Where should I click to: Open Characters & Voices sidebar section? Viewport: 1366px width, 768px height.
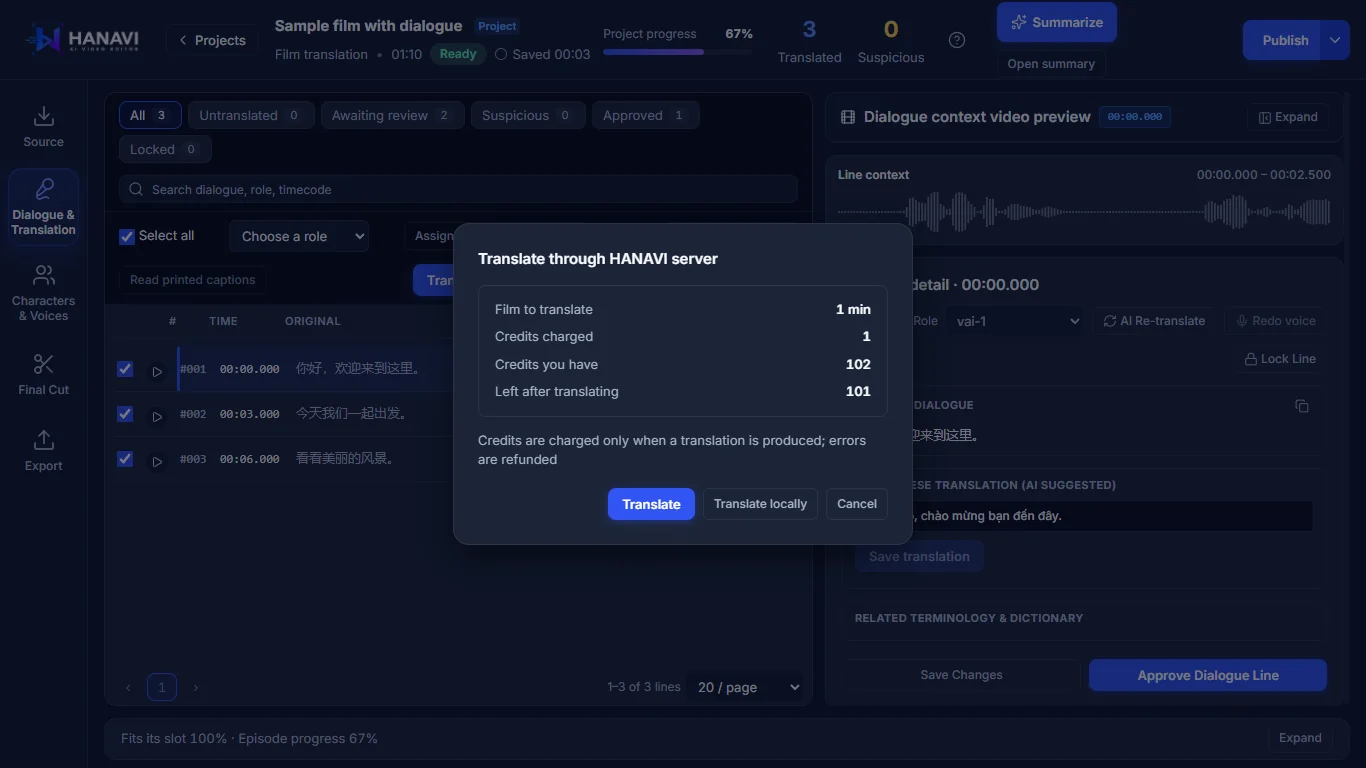43,293
